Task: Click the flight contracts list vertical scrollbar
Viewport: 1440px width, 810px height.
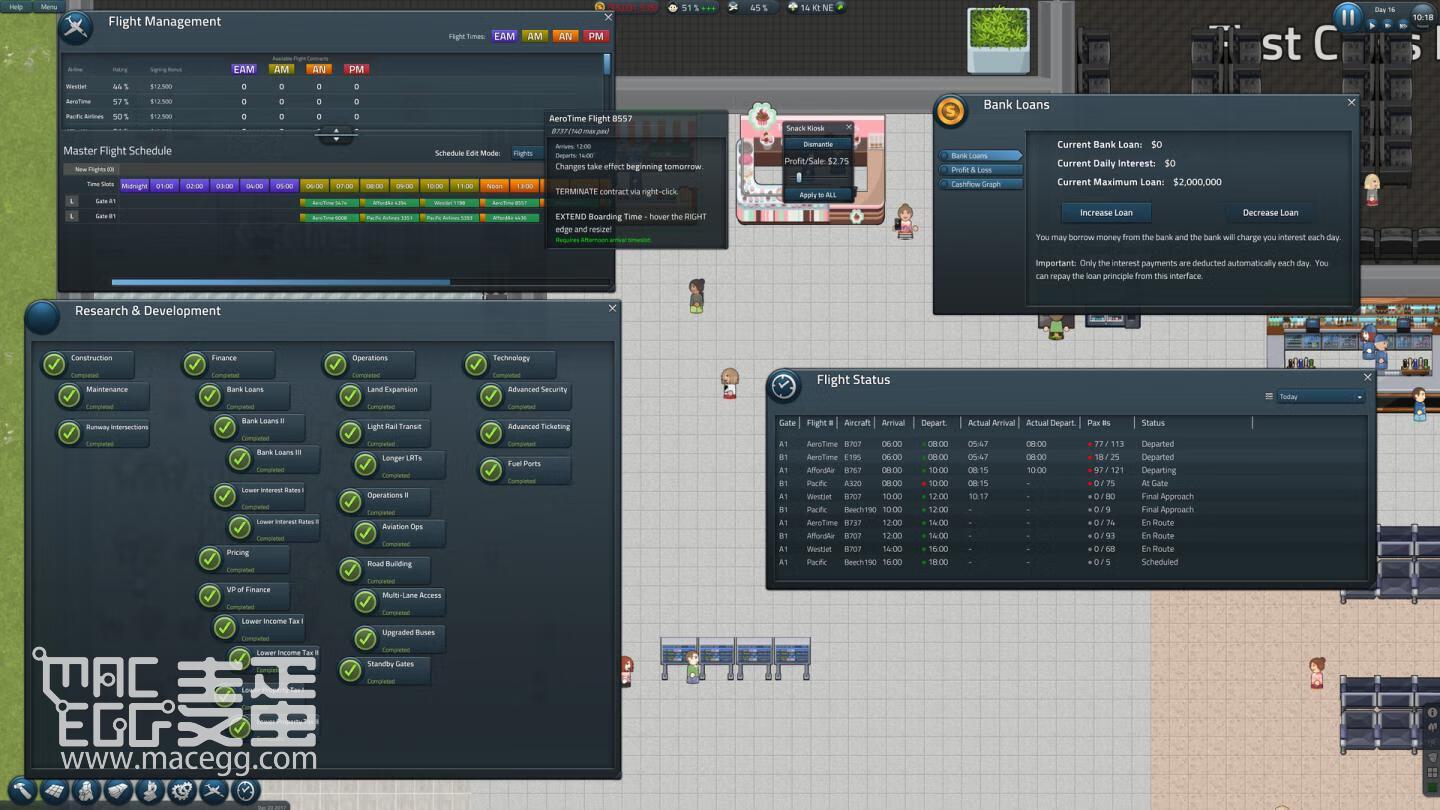Action: pyautogui.click(x=606, y=65)
